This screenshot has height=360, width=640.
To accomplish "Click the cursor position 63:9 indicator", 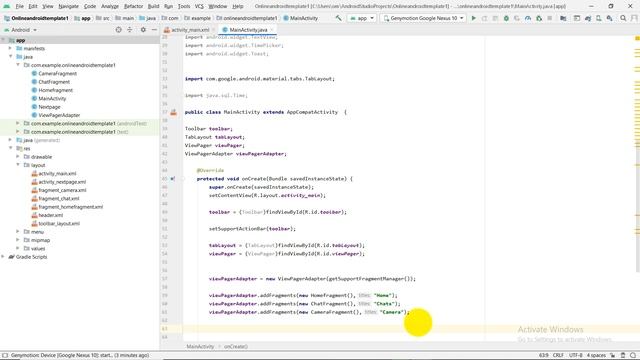I will tap(543, 356).
